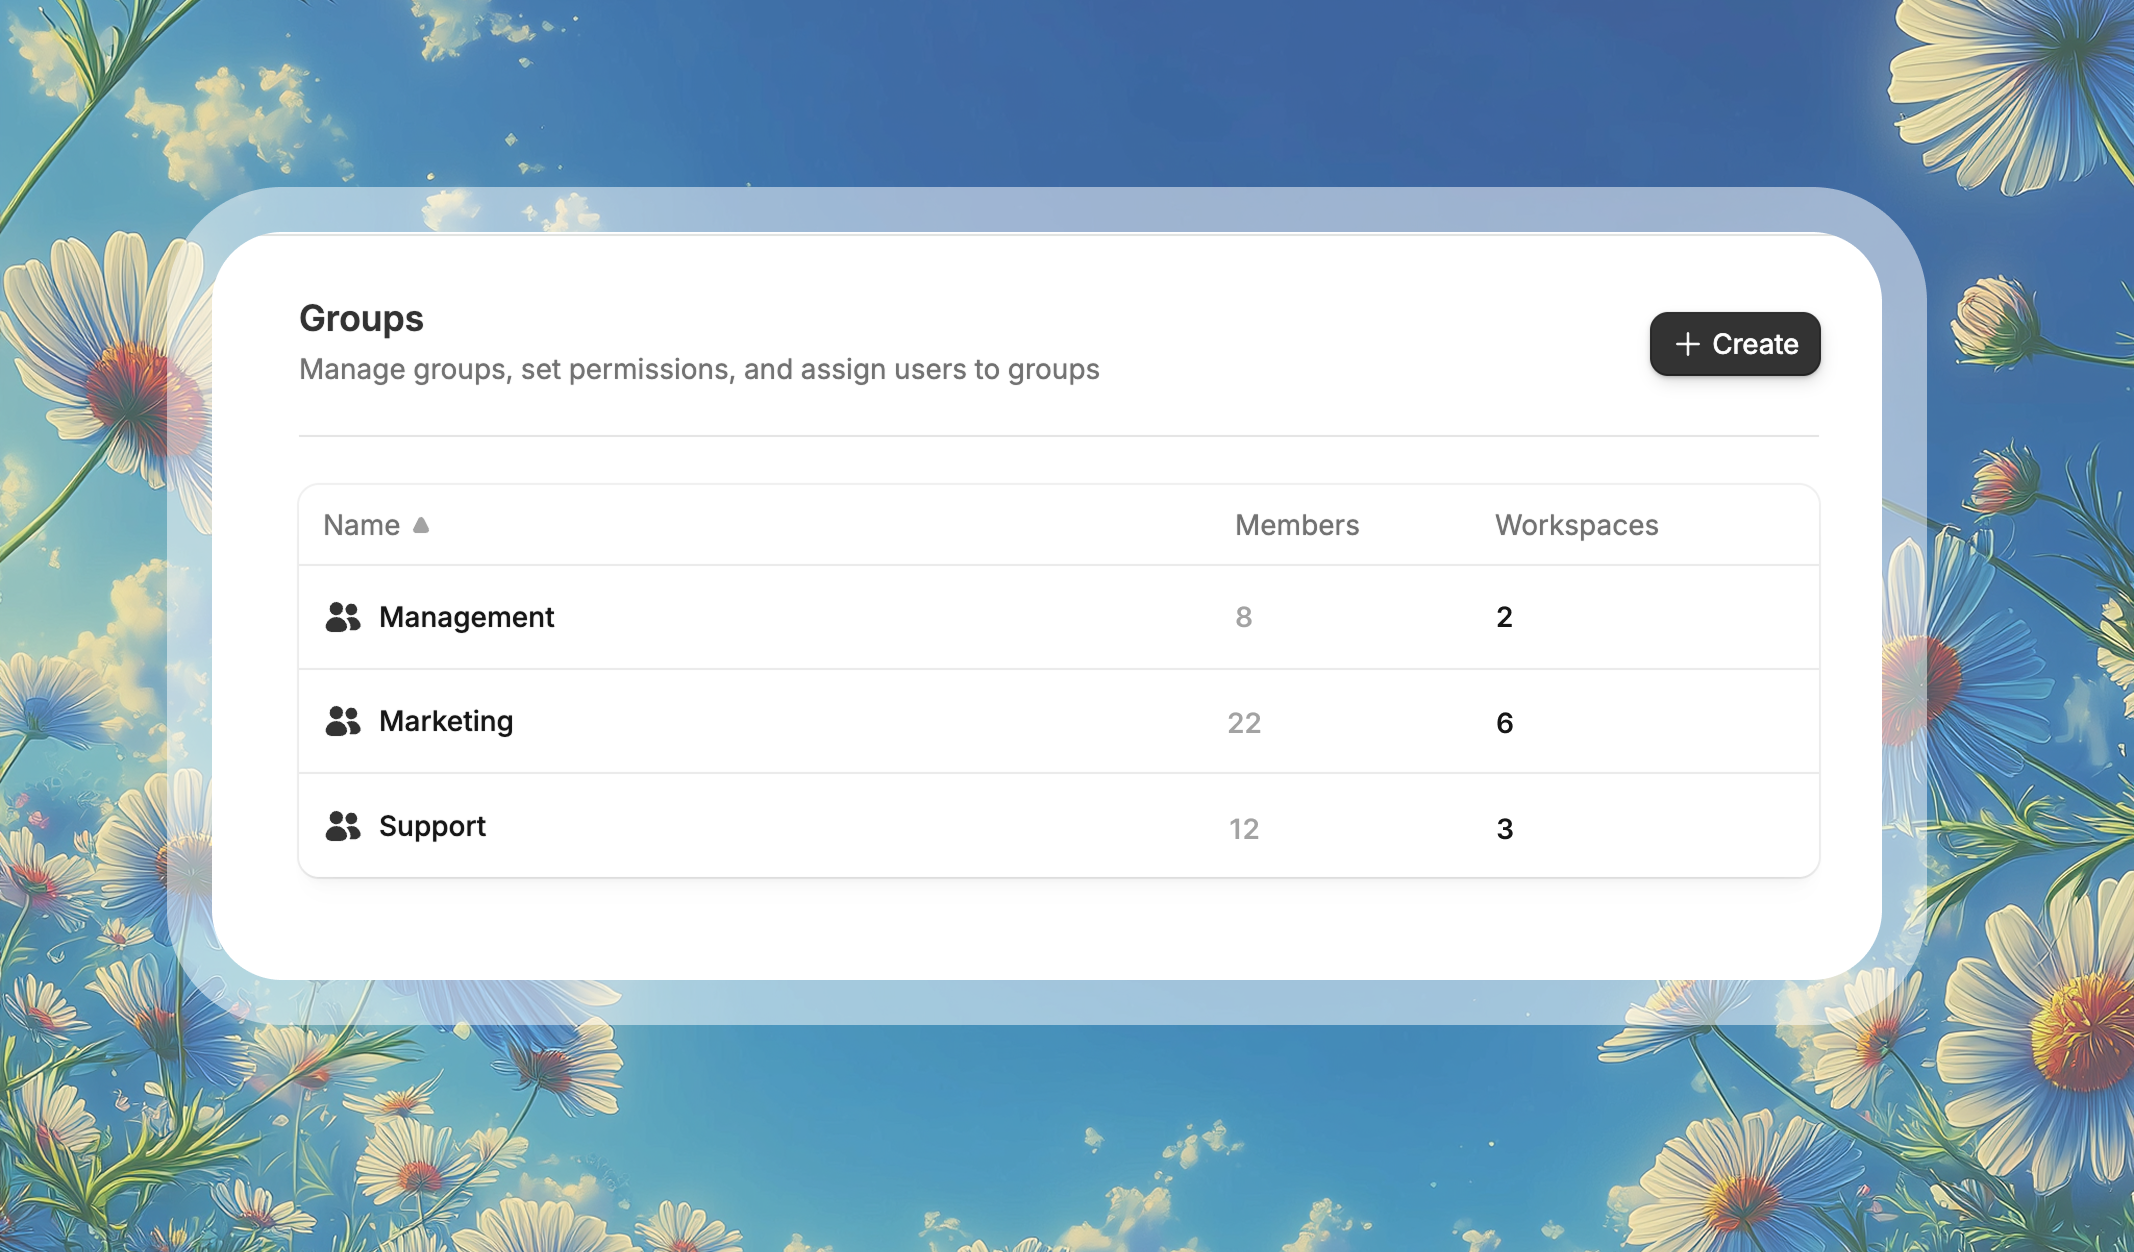Click the workspace count for Support
2134x1252 pixels.
pyautogui.click(x=1505, y=828)
